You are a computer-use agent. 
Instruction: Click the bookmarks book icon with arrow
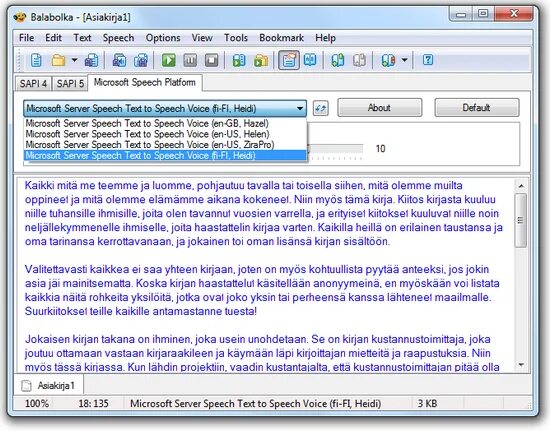(389, 60)
